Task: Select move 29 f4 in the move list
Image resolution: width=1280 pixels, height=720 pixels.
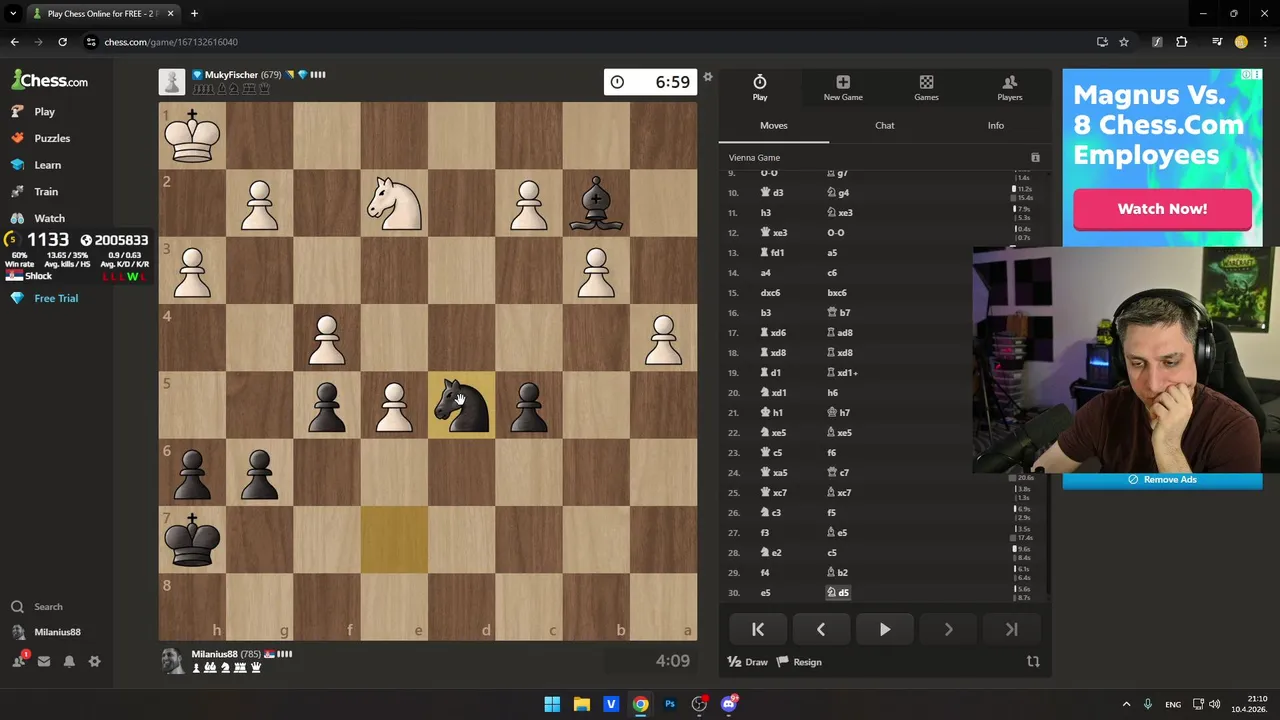Action: point(764,573)
